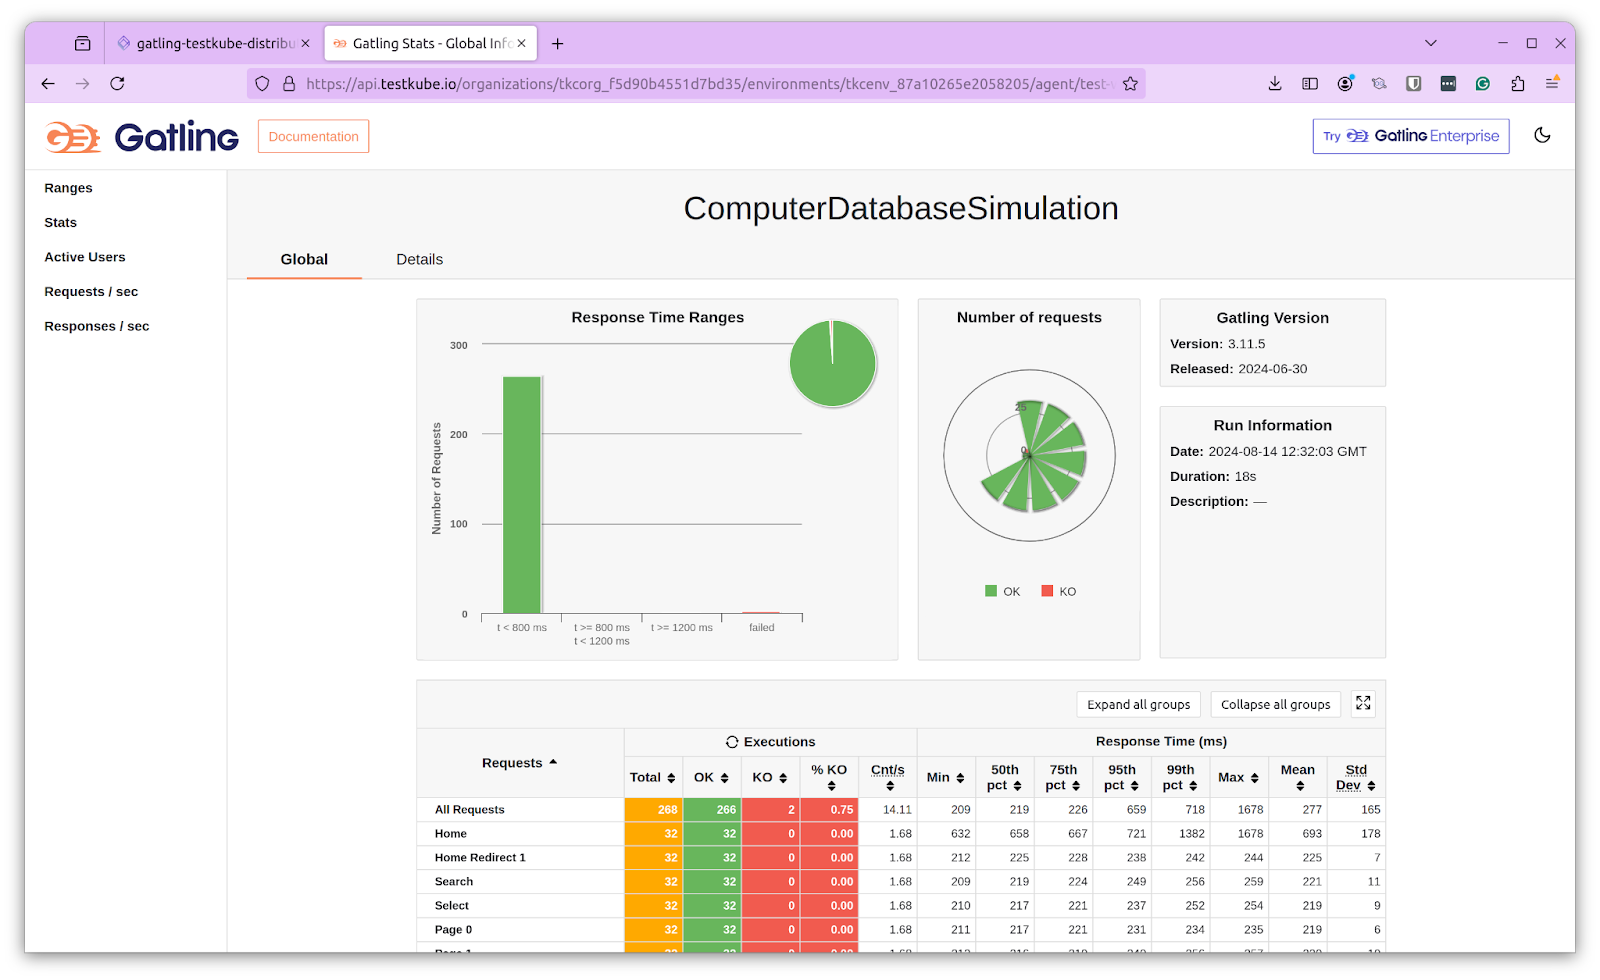Sort by Min response time

point(946,777)
